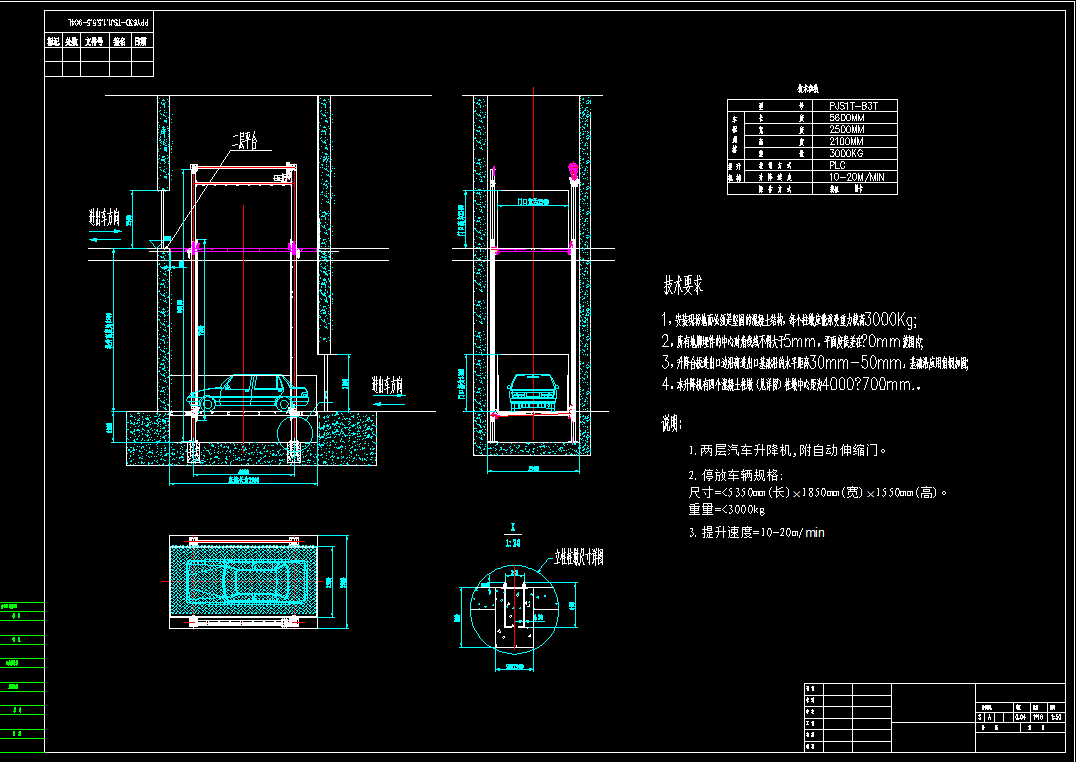Select the 技术要求 heading text
Viewport: 1076px width, 762px height.
click(x=683, y=286)
